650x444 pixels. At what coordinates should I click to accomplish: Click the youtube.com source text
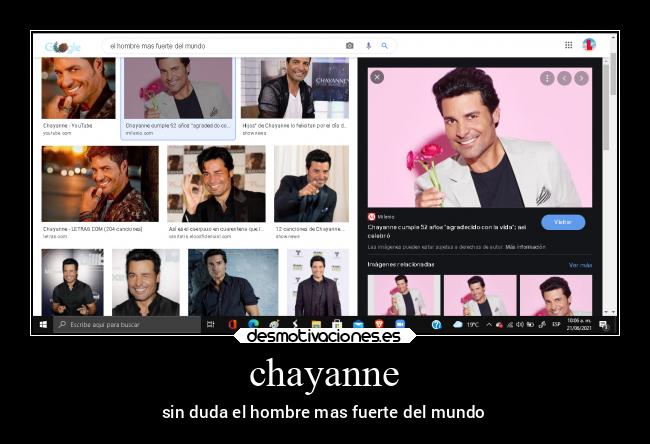57,133
